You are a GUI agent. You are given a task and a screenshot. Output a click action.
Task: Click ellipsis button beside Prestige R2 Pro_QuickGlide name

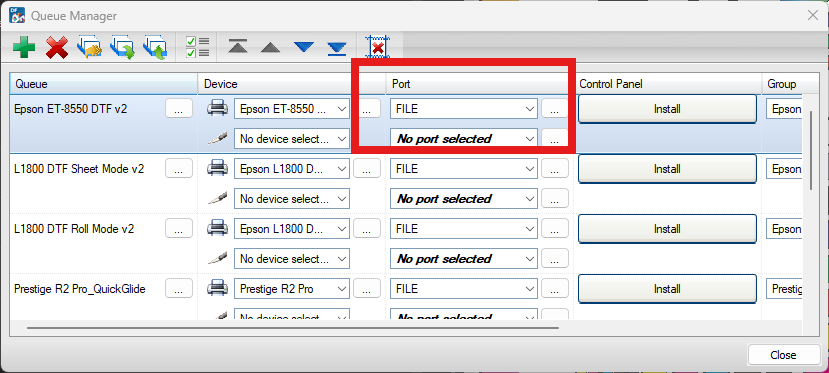pos(179,288)
